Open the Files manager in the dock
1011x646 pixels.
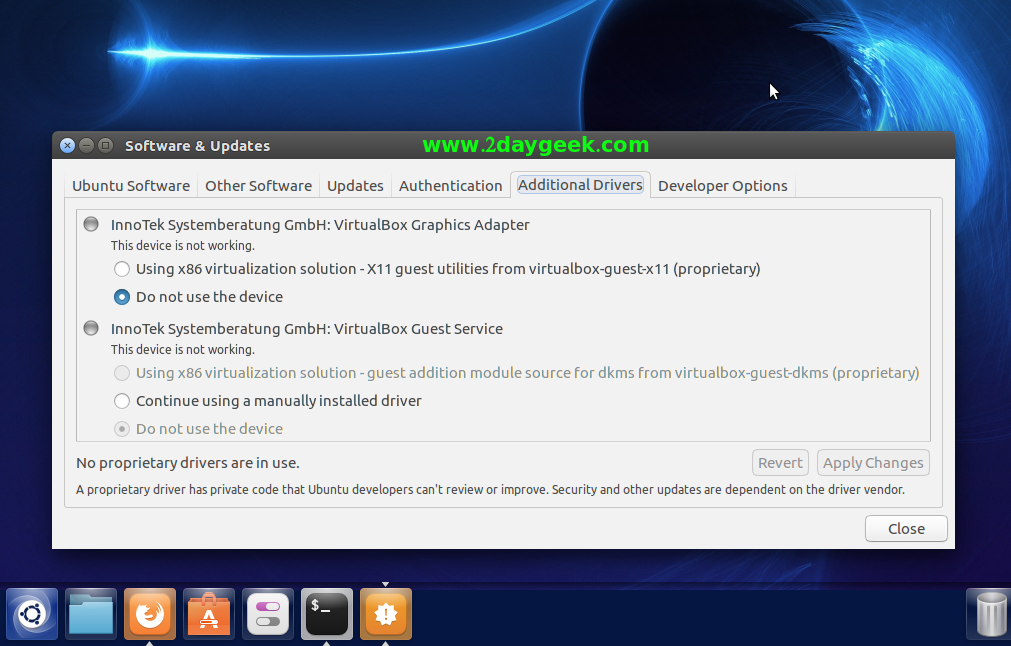pyautogui.click(x=91, y=614)
